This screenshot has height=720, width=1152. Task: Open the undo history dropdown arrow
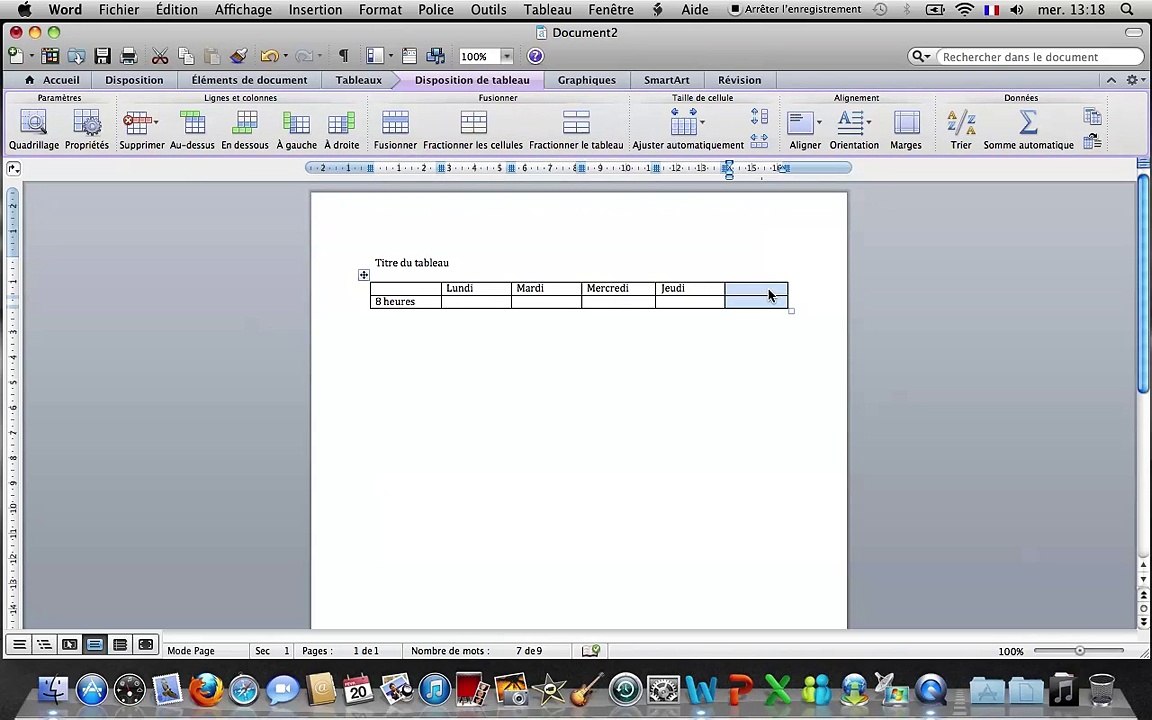[x=285, y=56]
